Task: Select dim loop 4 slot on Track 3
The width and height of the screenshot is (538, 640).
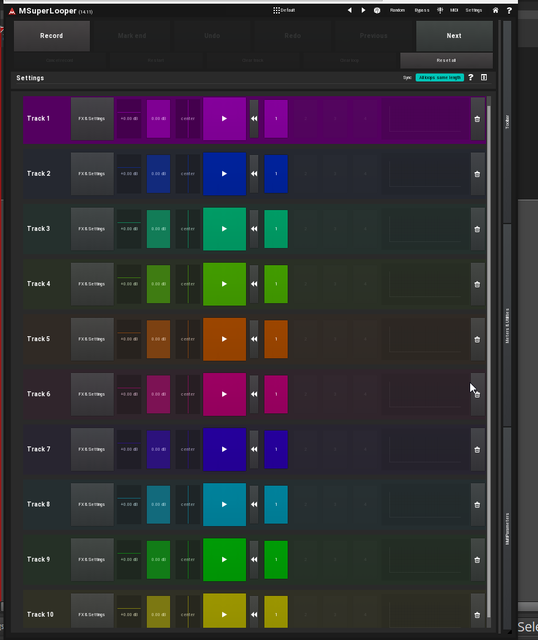Action: click(365, 229)
